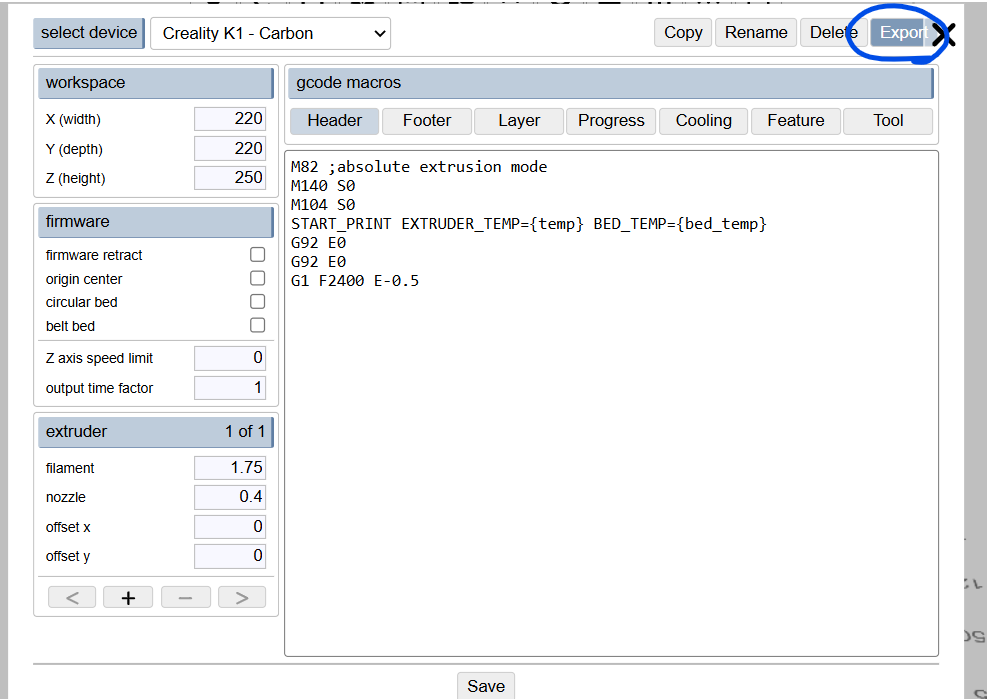987x699 pixels.
Task: Go to the Tool macro tab
Action: [887, 121]
